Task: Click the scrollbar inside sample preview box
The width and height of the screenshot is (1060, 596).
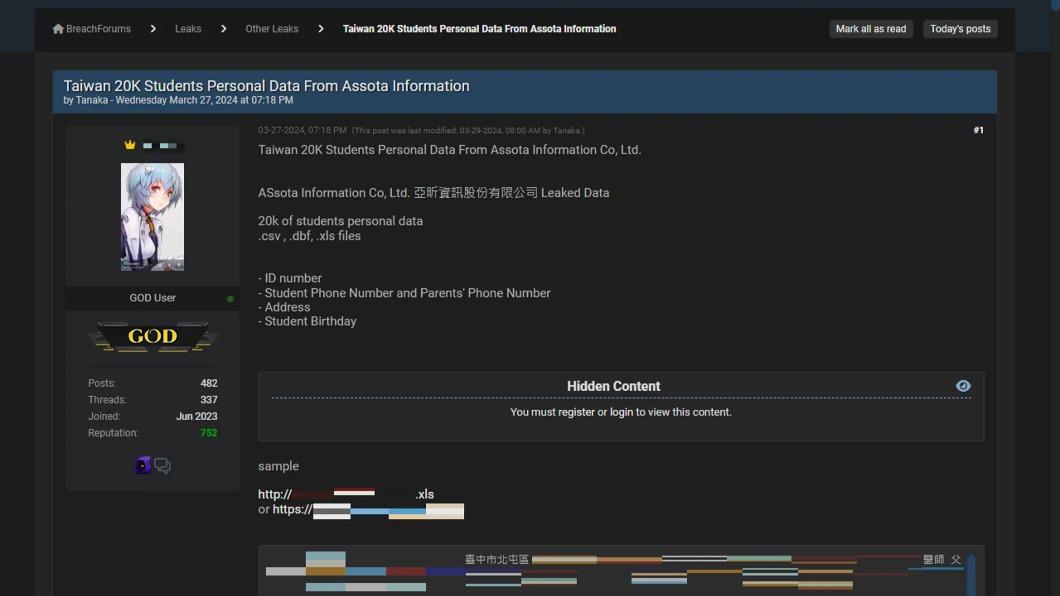Action: coord(971,575)
